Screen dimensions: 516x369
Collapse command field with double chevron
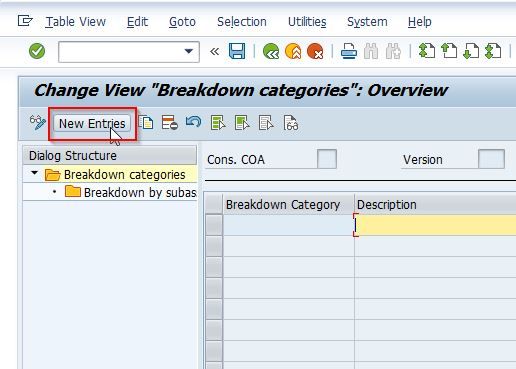pyautogui.click(x=215, y=52)
